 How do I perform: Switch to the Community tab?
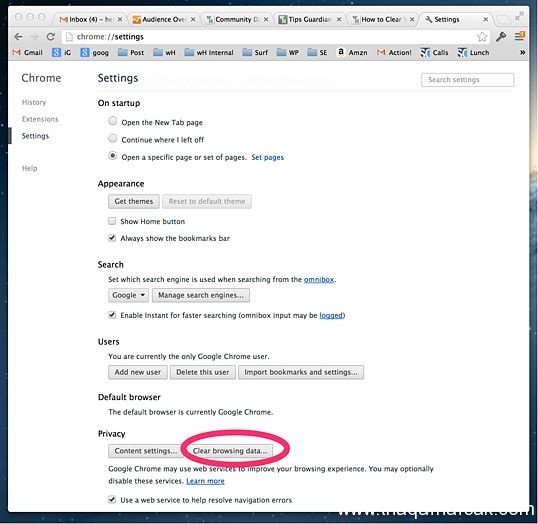pos(237,20)
